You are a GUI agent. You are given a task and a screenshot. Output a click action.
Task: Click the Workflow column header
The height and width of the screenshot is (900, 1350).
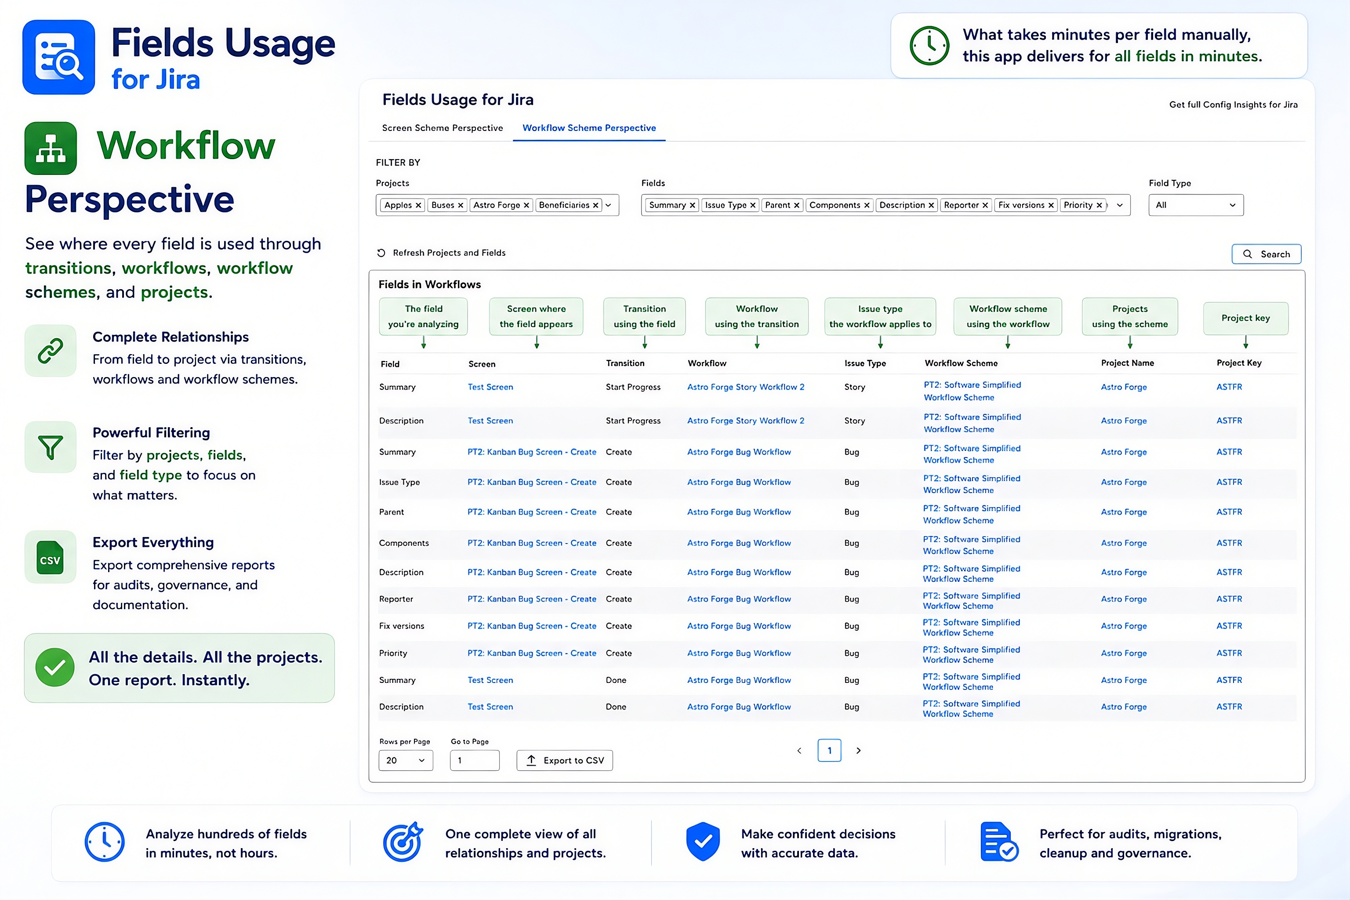tap(707, 363)
